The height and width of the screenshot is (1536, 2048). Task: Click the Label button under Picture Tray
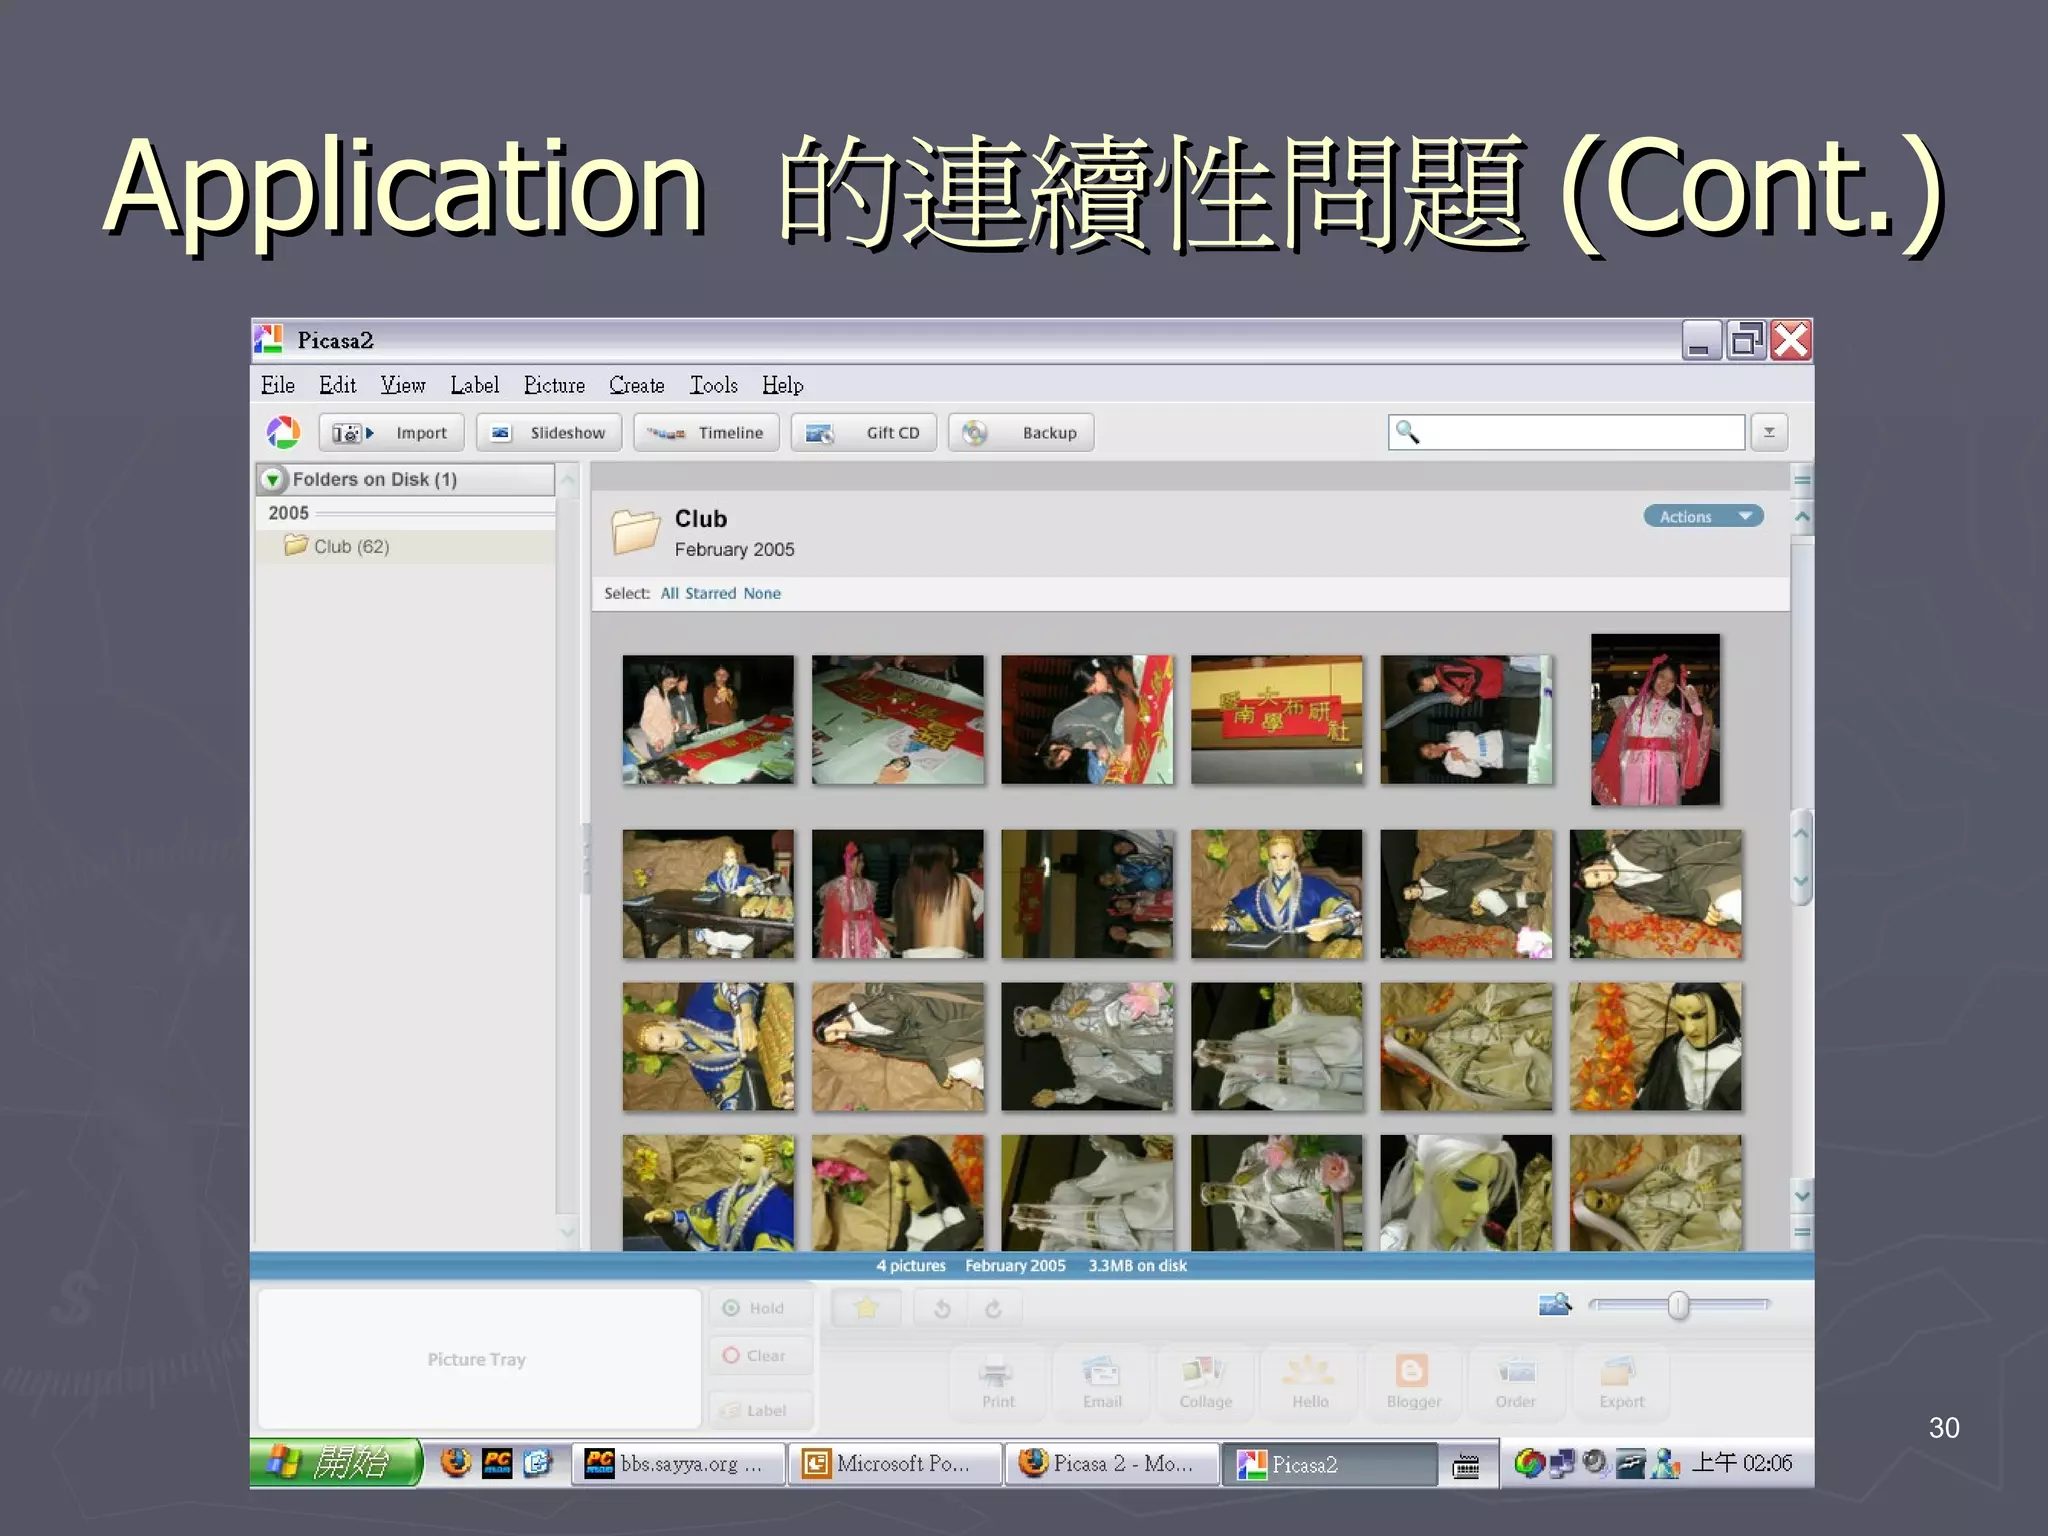click(x=760, y=1410)
